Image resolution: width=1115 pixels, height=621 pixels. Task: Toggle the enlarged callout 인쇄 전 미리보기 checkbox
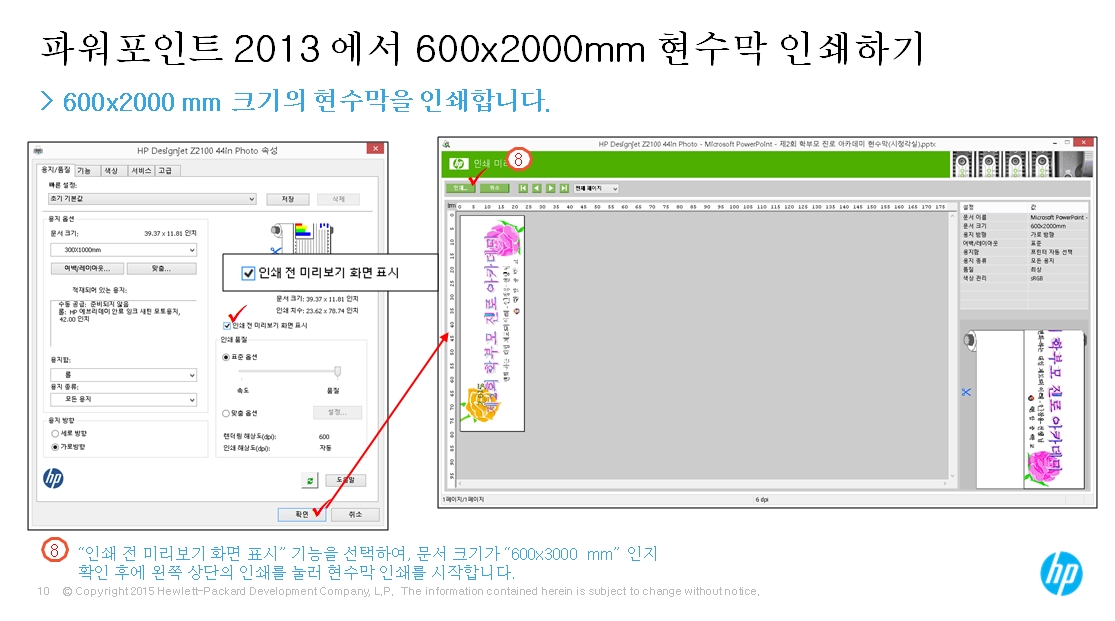click(x=248, y=273)
